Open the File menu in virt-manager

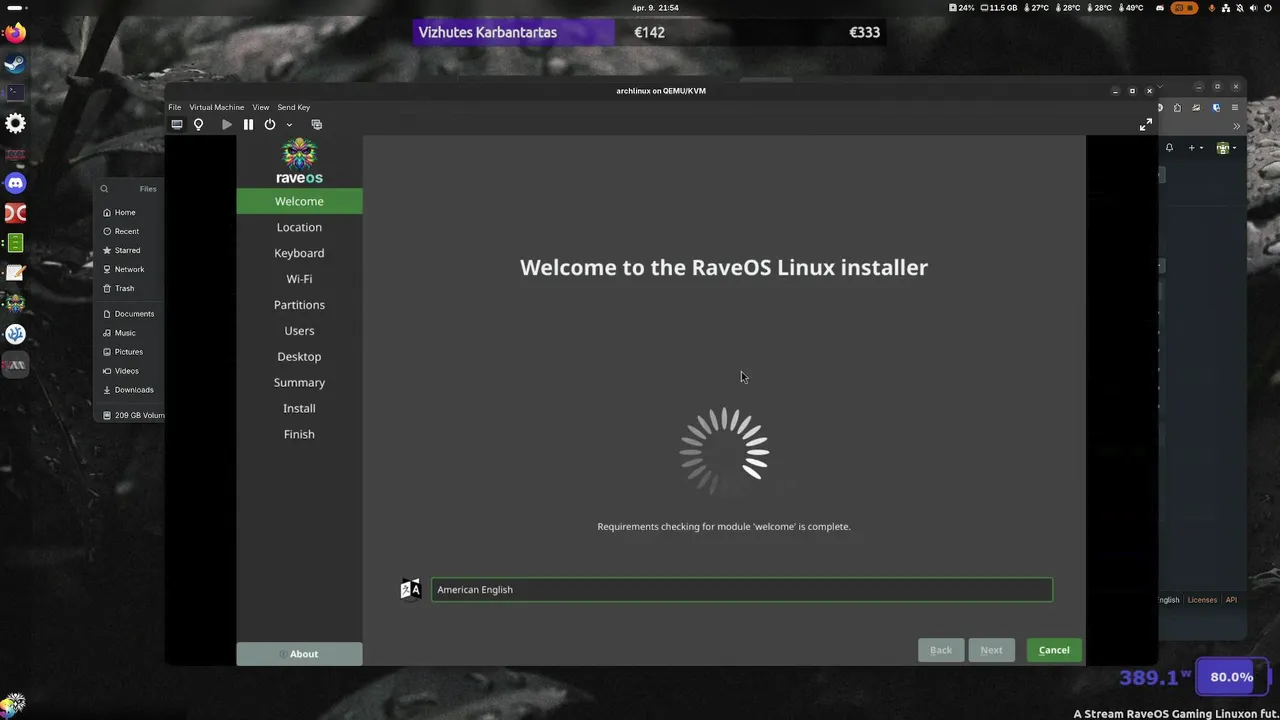175,107
